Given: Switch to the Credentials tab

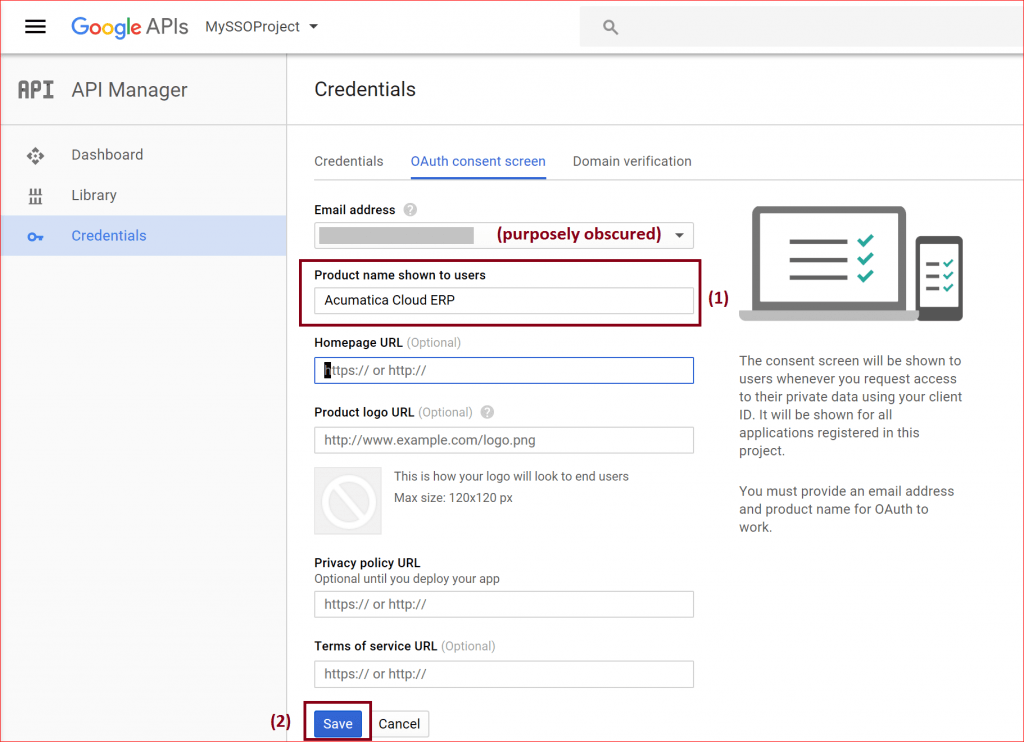Looking at the screenshot, I should tap(349, 161).
